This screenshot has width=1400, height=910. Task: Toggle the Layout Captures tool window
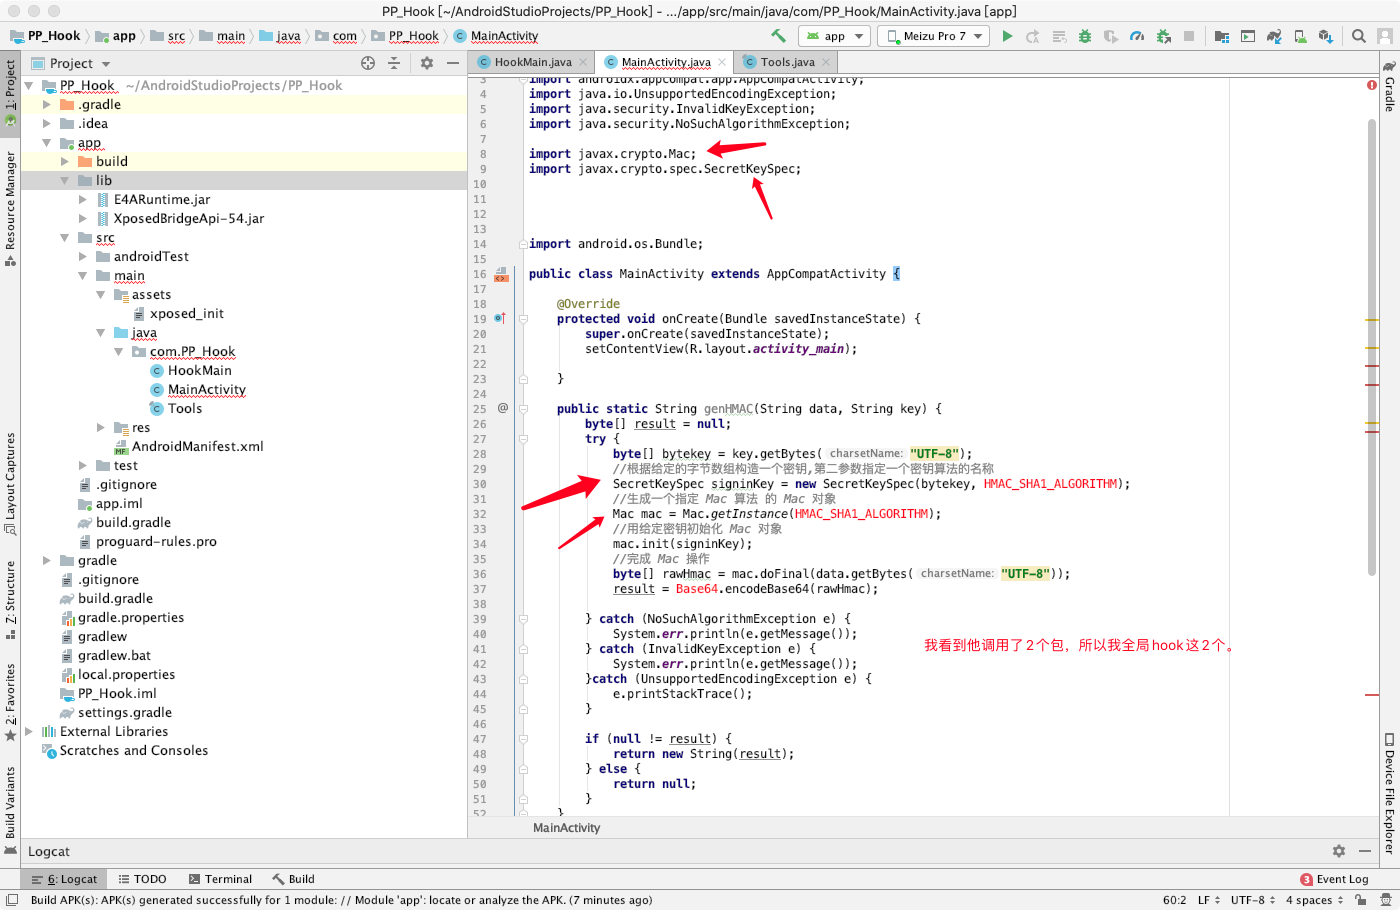pos(10,482)
